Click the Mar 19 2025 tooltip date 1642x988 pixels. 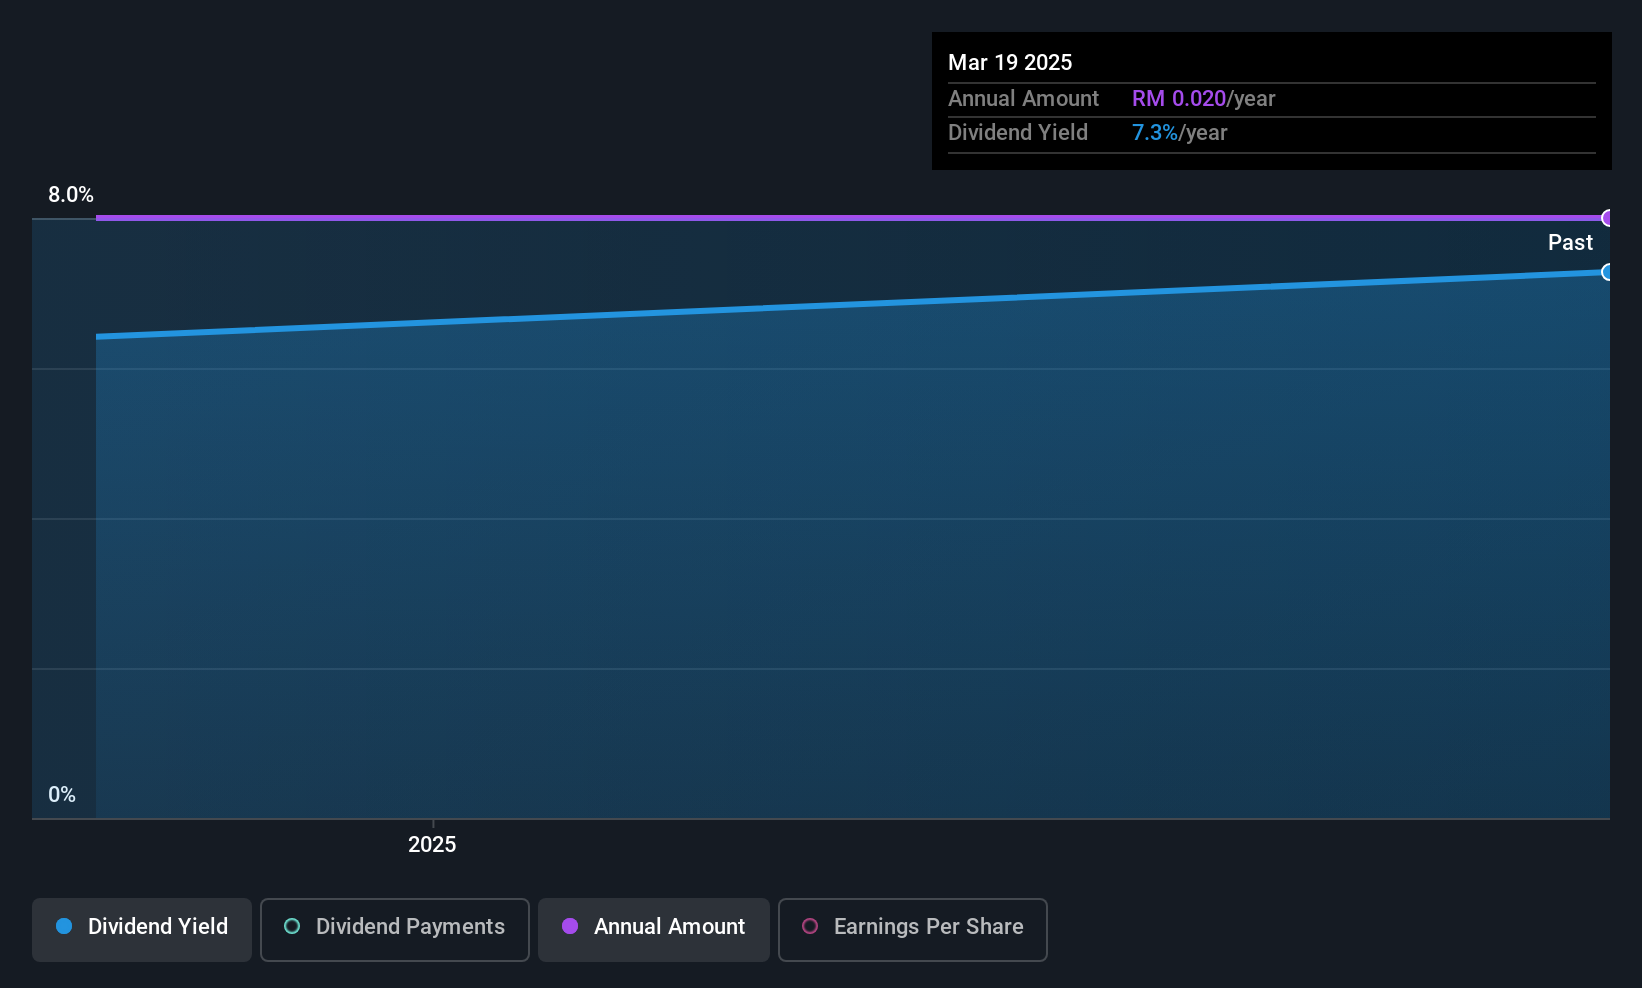point(1010,62)
